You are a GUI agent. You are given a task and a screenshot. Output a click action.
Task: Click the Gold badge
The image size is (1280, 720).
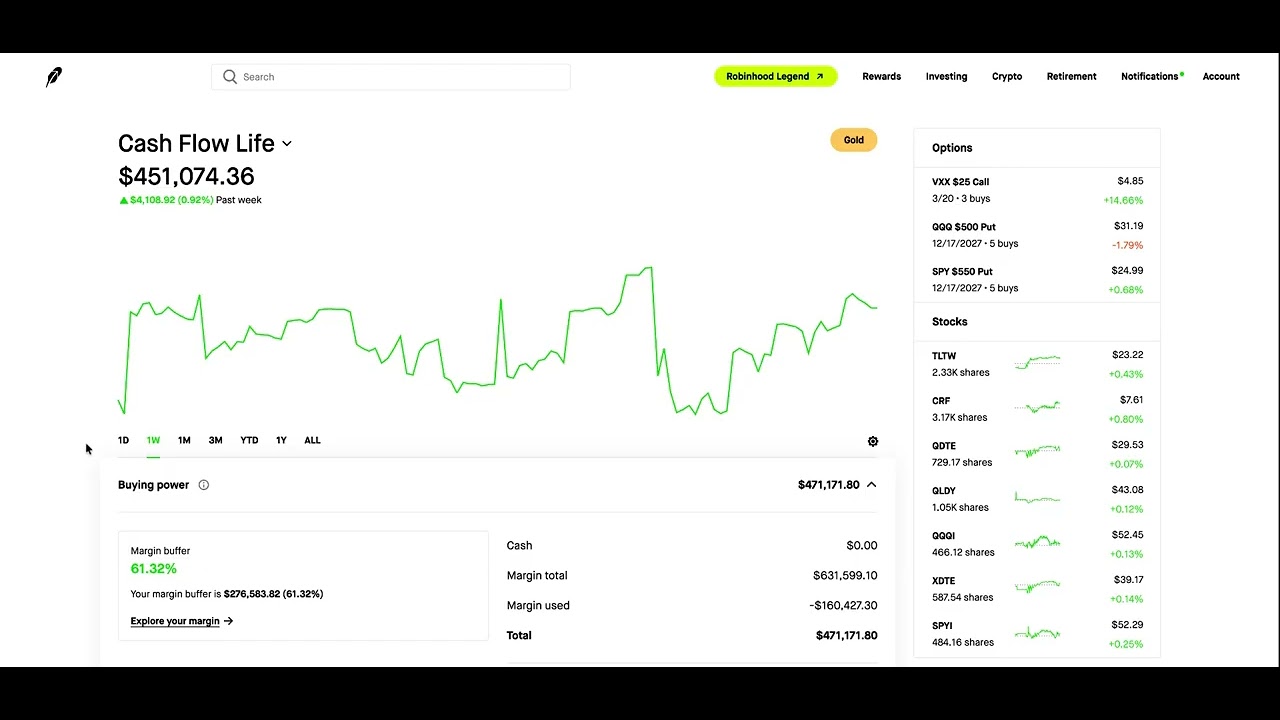coord(853,140)
